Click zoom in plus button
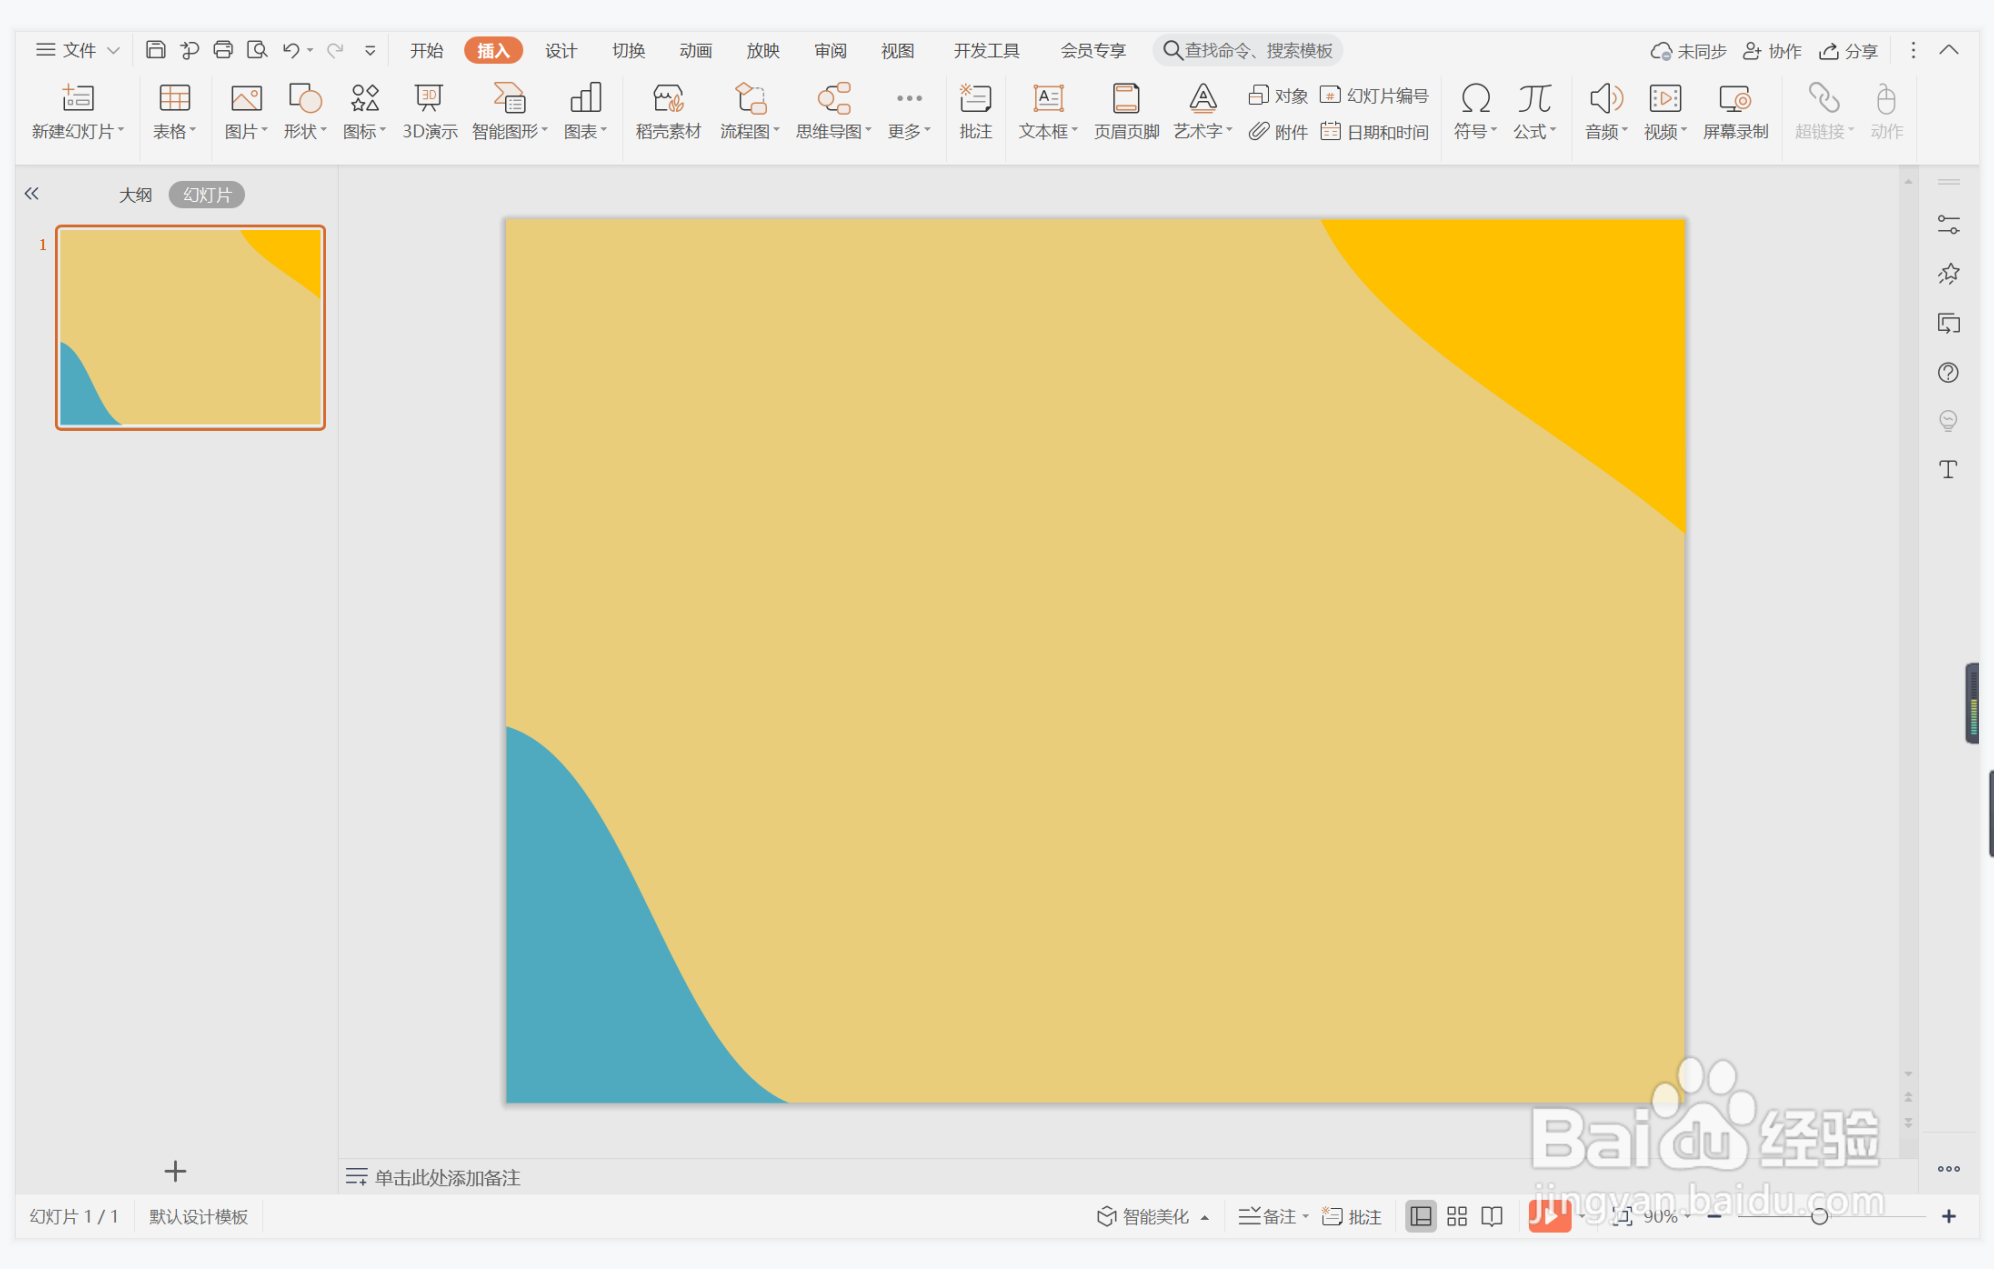Screen dimensions: 1994x1269 1948,1216
